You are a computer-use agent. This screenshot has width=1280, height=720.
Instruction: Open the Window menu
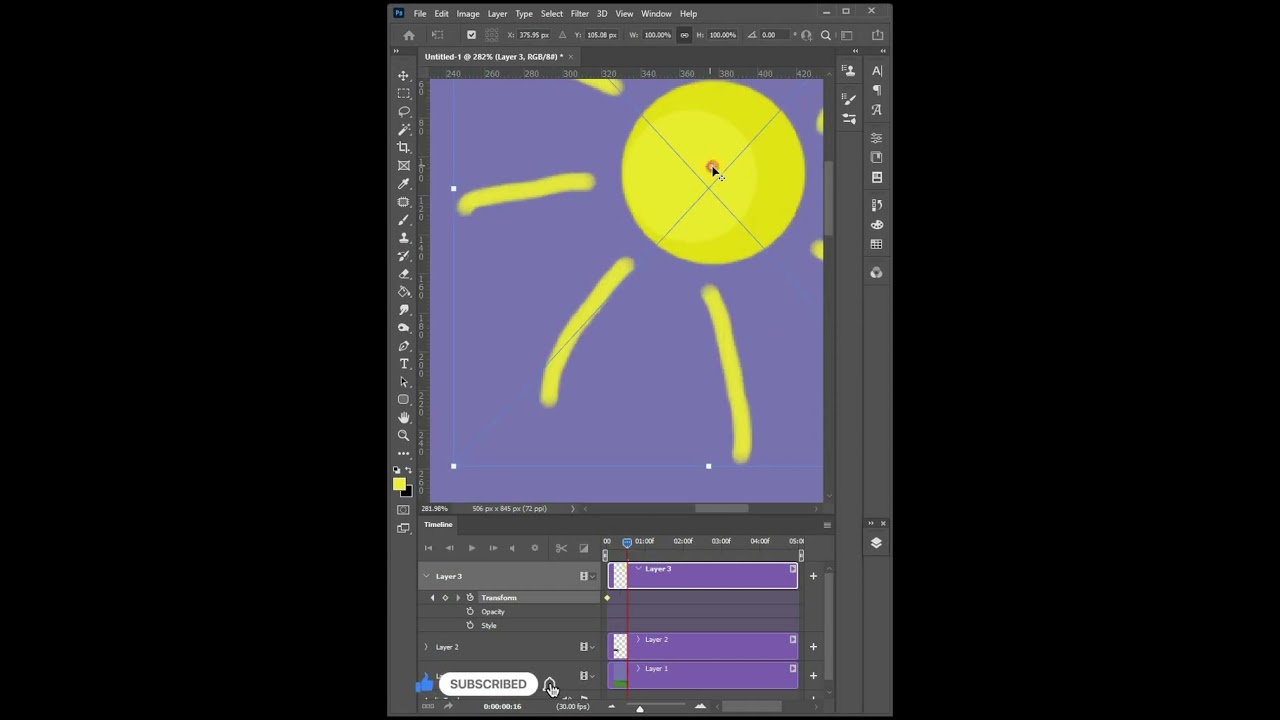(x=656, y=14)
